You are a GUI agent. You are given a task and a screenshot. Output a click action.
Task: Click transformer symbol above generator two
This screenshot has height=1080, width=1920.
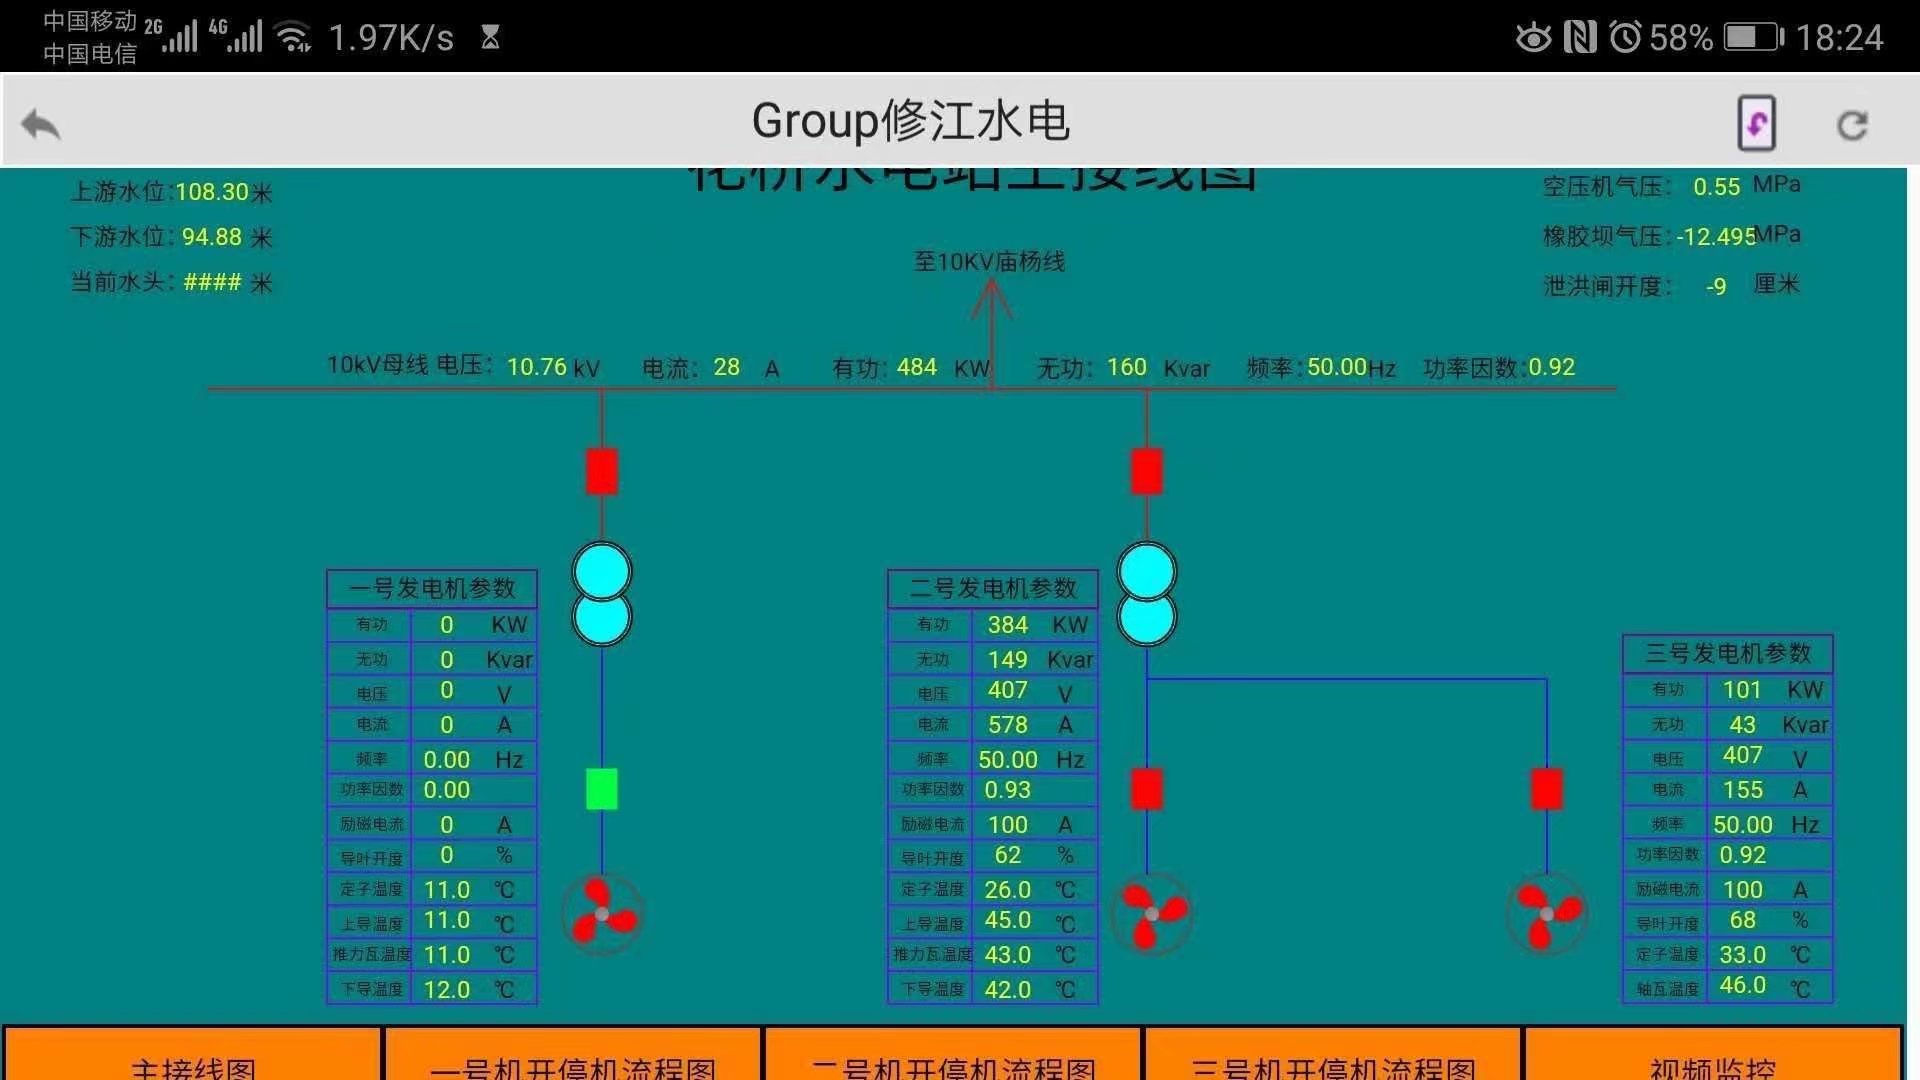[1146, 594]
